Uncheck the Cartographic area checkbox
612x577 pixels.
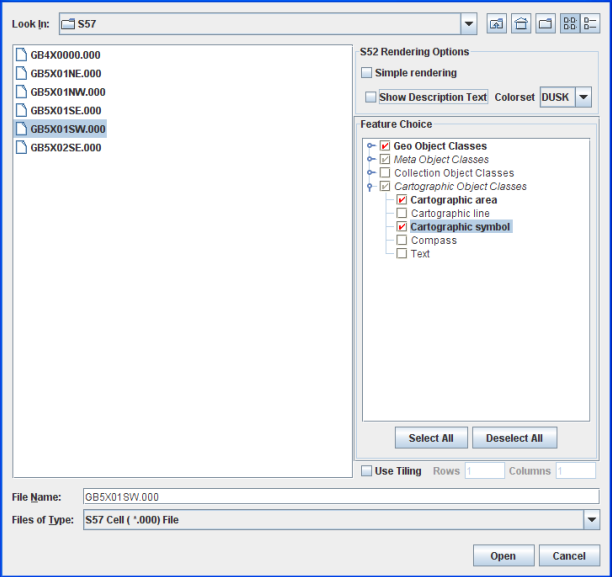pos(402,200)
